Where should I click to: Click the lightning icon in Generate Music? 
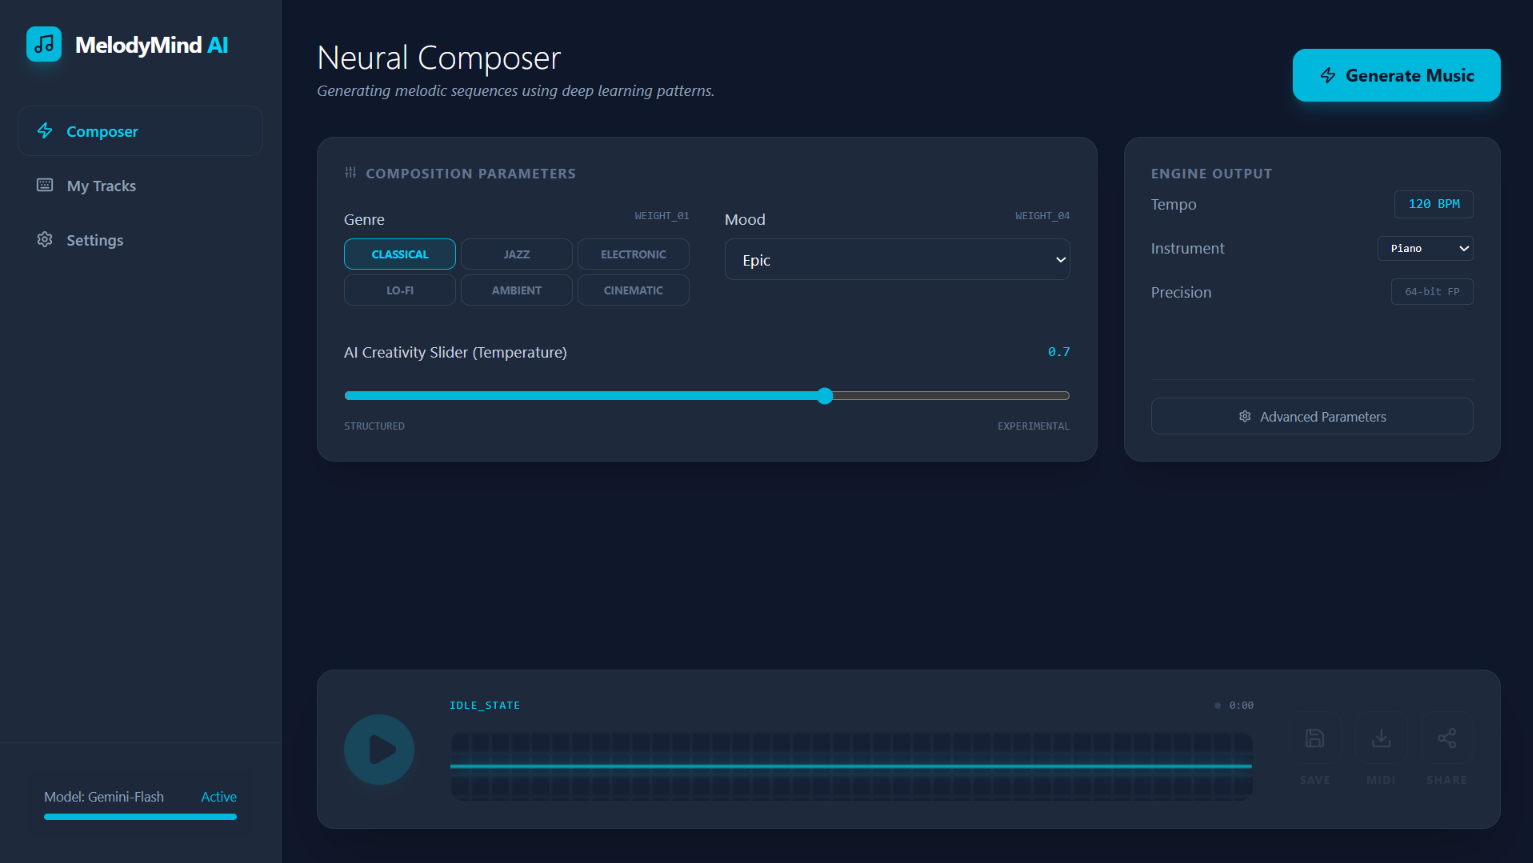click(1328, 75)
